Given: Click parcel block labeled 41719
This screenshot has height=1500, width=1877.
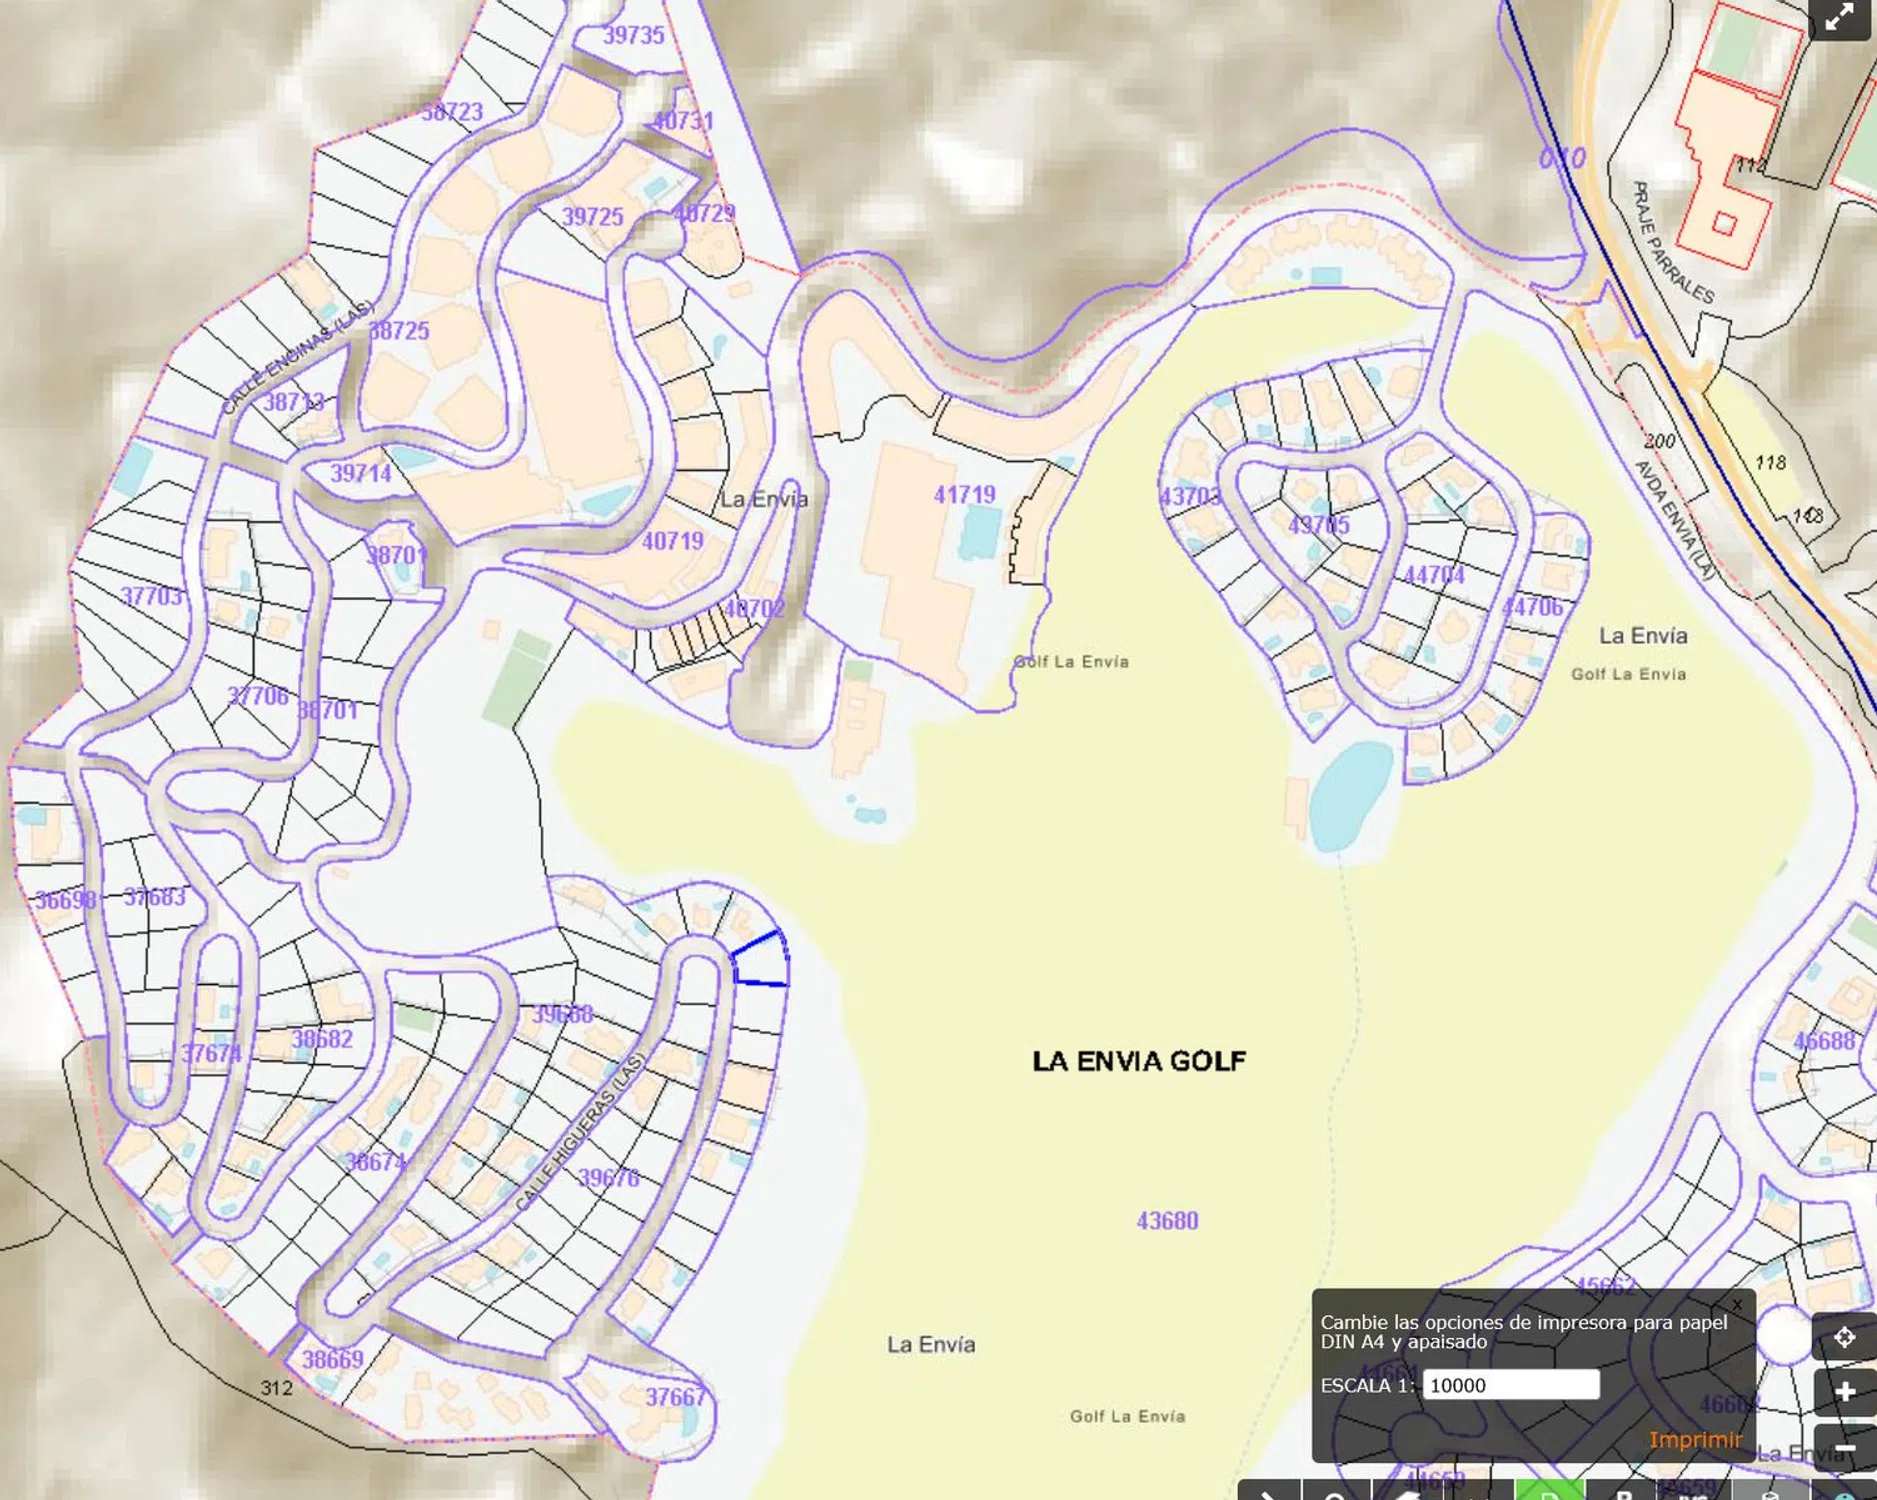Looking at the screenshot, I should 964,495.
